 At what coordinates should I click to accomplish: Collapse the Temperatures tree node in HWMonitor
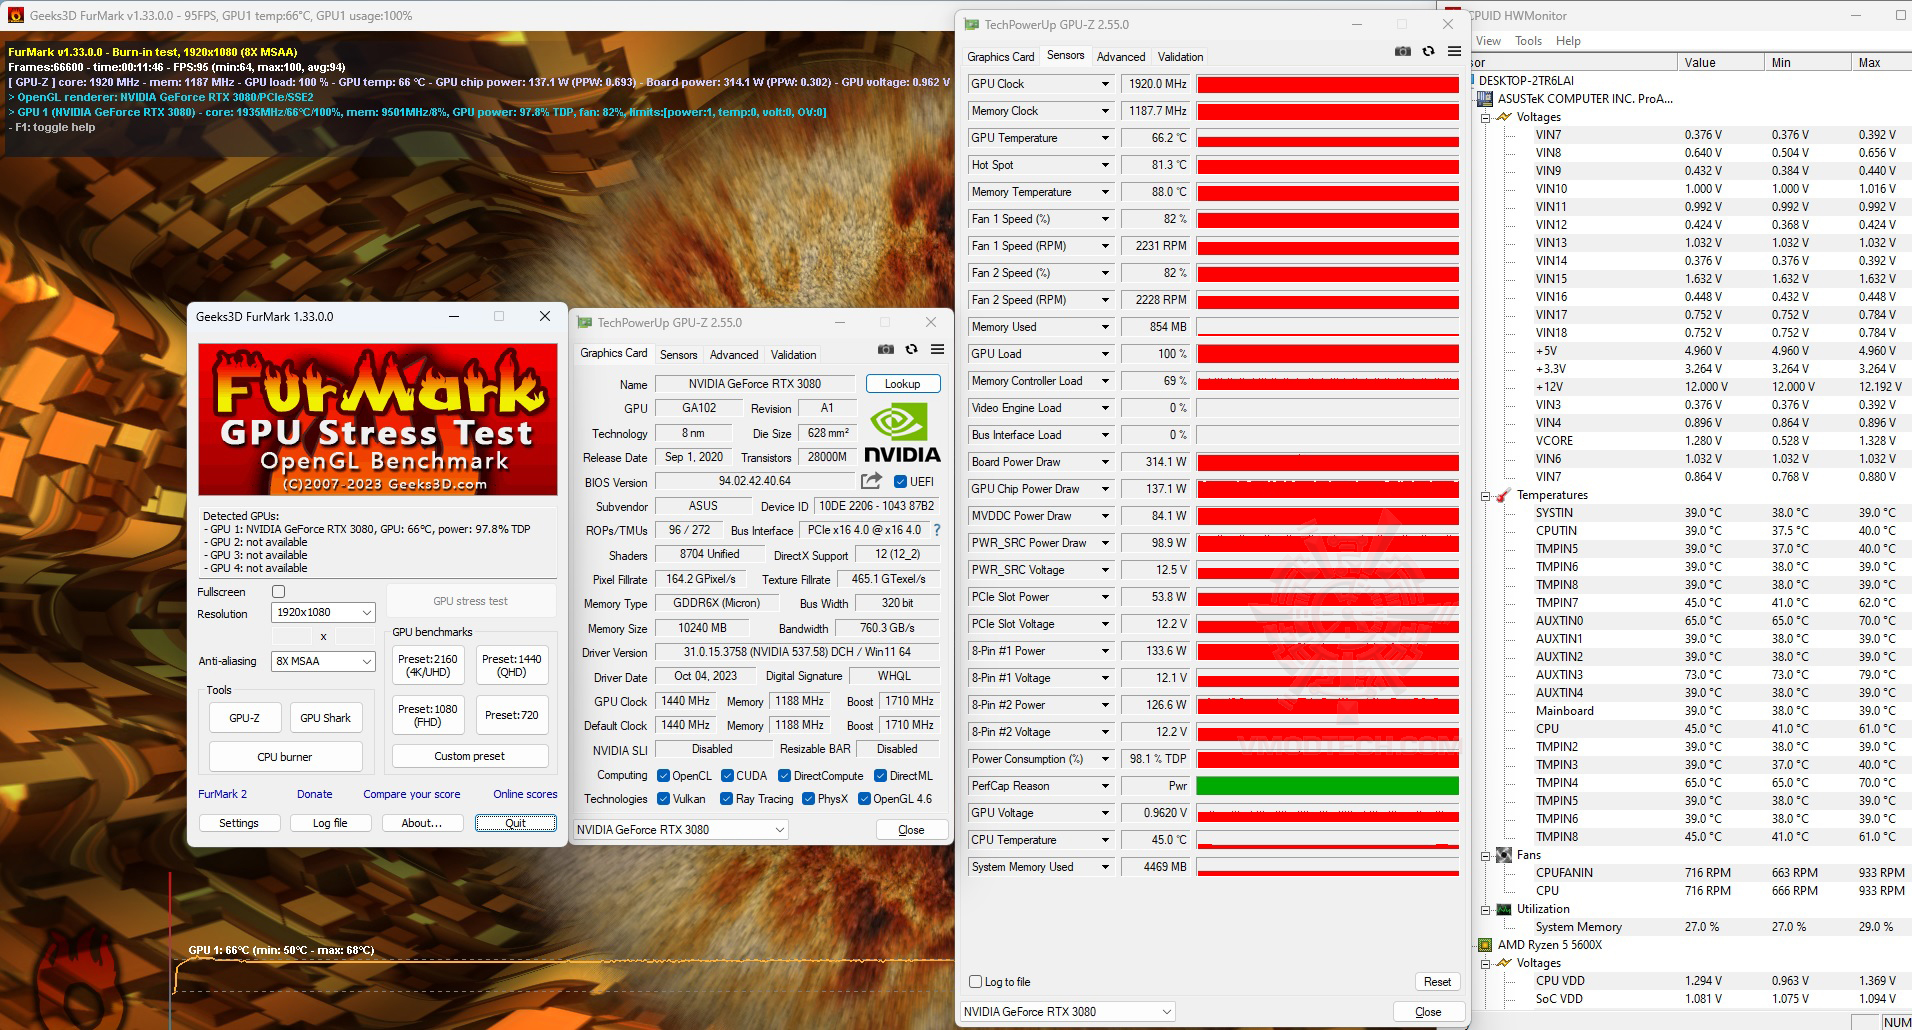pyautogui.click(x=1486, y=495)
